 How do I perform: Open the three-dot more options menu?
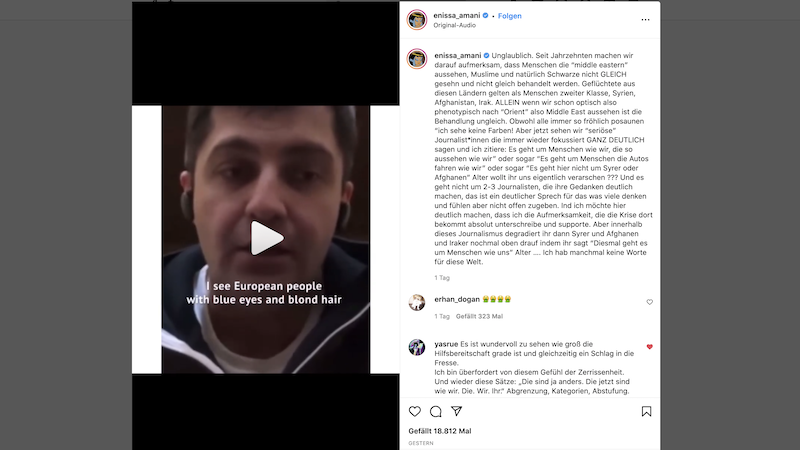645,20
